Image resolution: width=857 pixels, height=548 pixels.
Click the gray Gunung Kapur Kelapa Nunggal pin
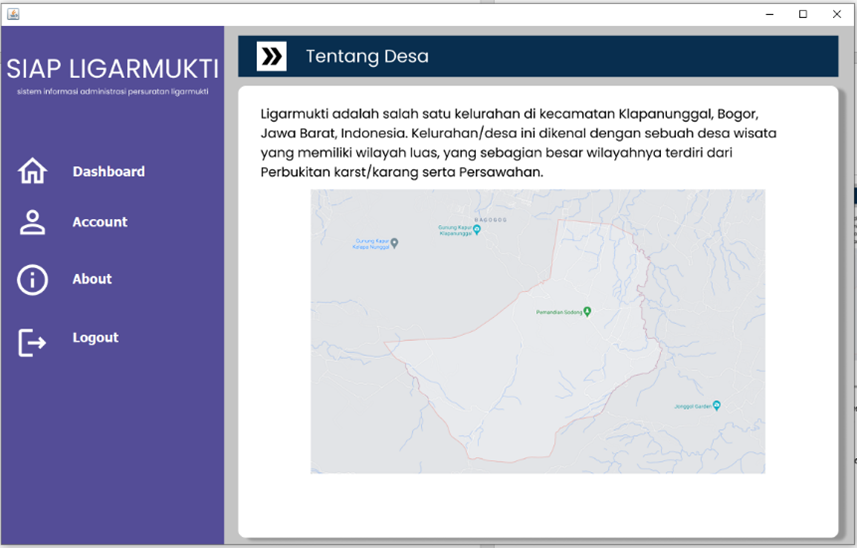394,243
